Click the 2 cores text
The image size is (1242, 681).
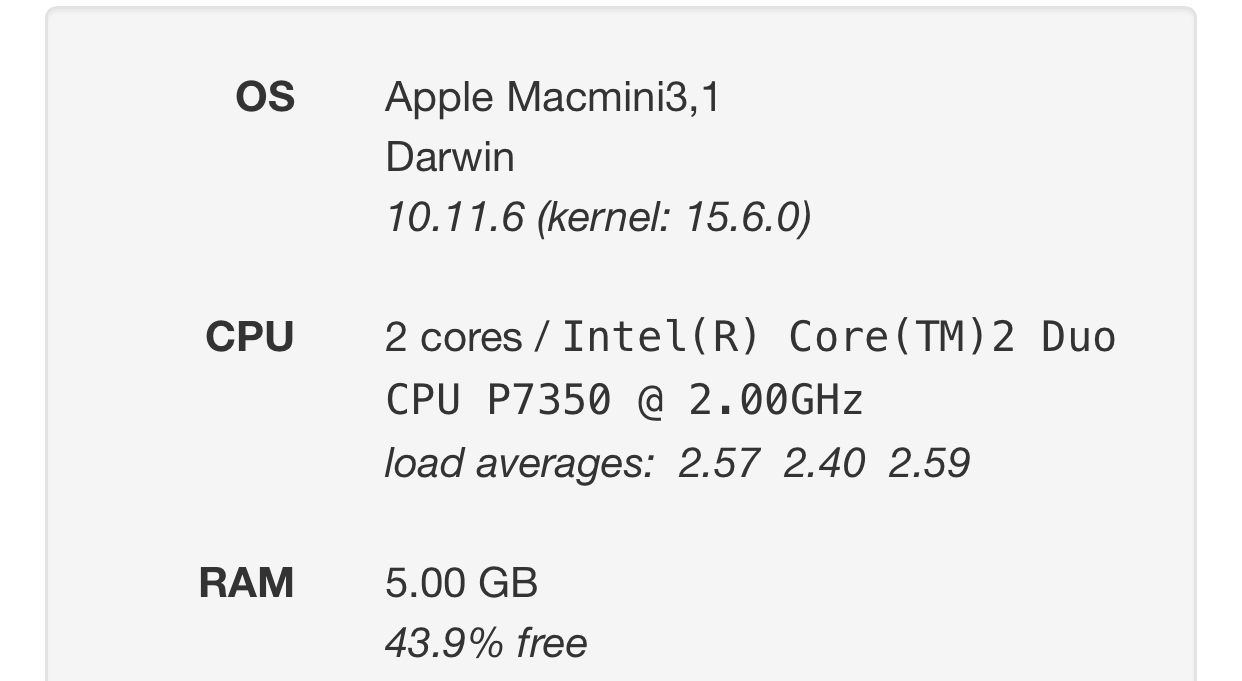452,338
